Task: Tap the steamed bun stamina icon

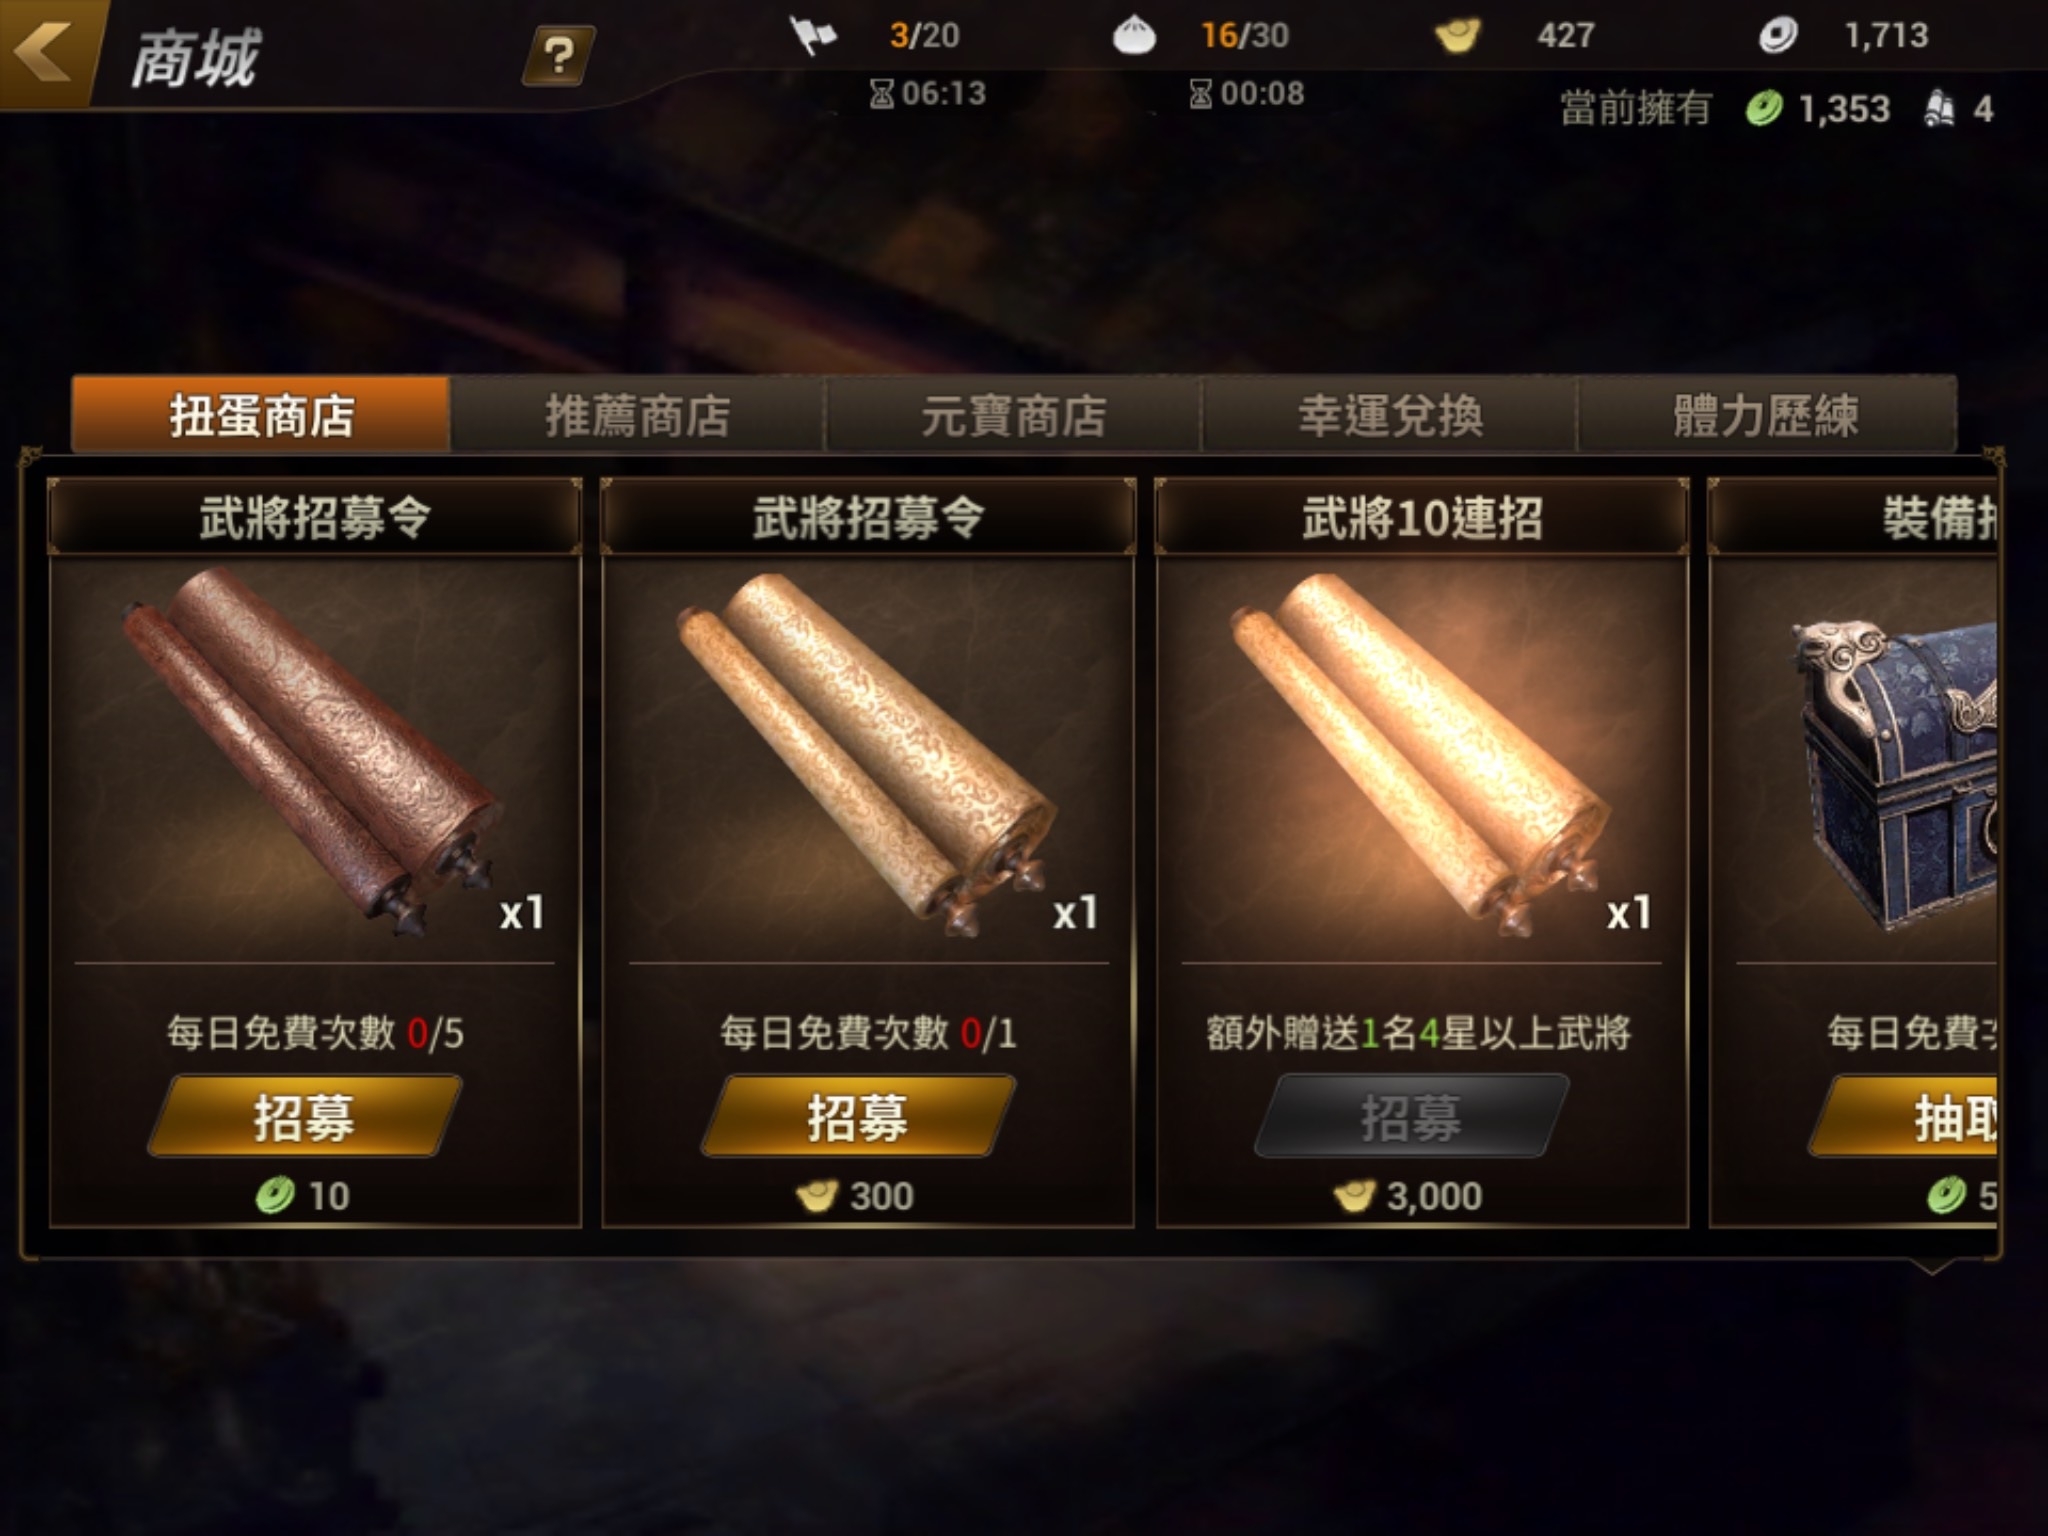Action: tap(1134, 35)
